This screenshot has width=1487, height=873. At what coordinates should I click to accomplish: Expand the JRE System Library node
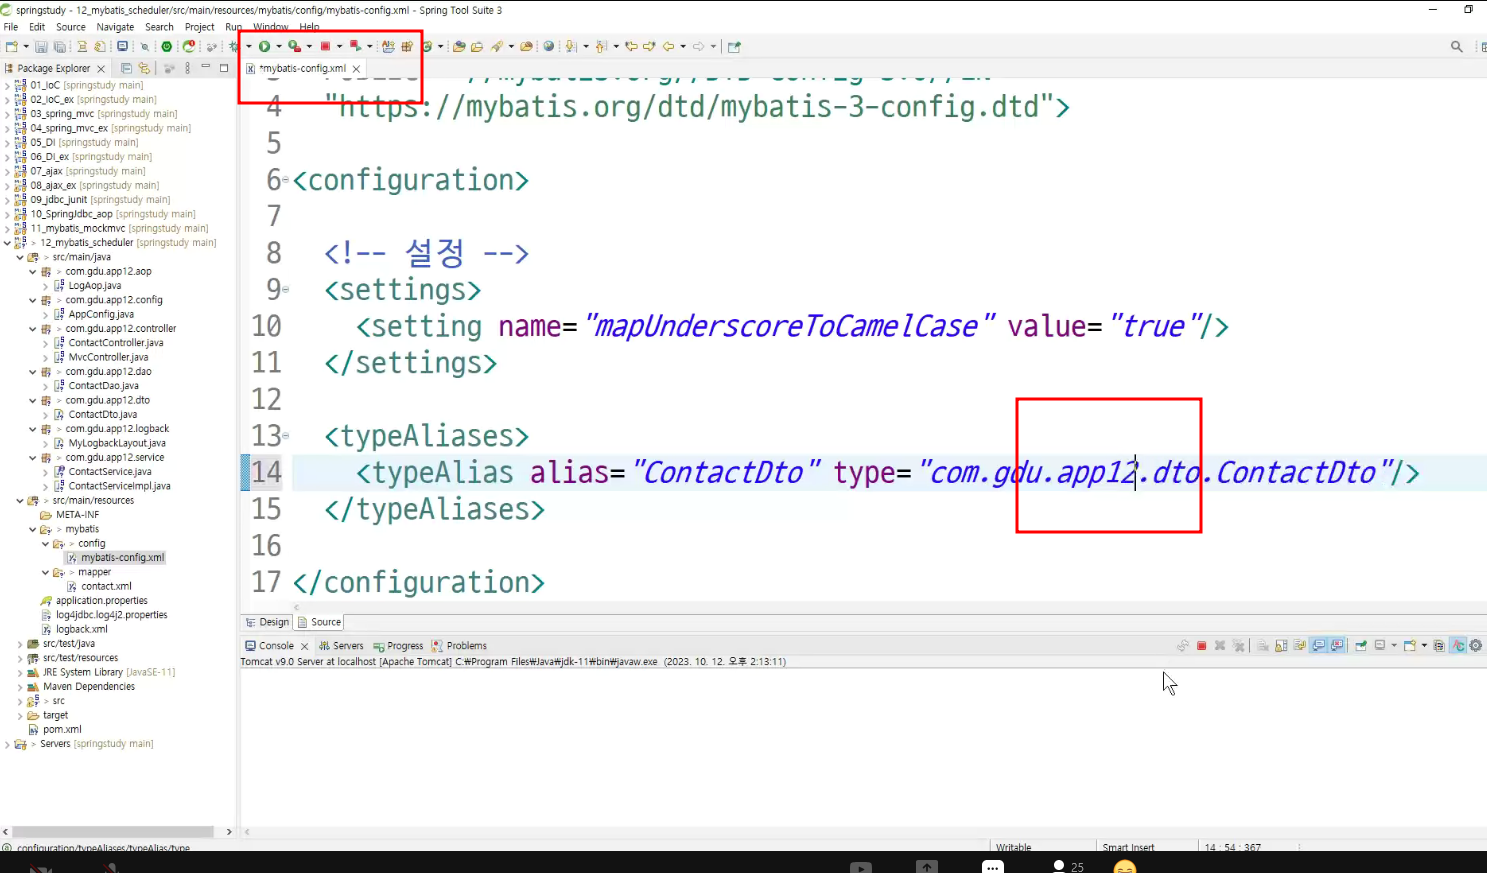tap(20, 673)
